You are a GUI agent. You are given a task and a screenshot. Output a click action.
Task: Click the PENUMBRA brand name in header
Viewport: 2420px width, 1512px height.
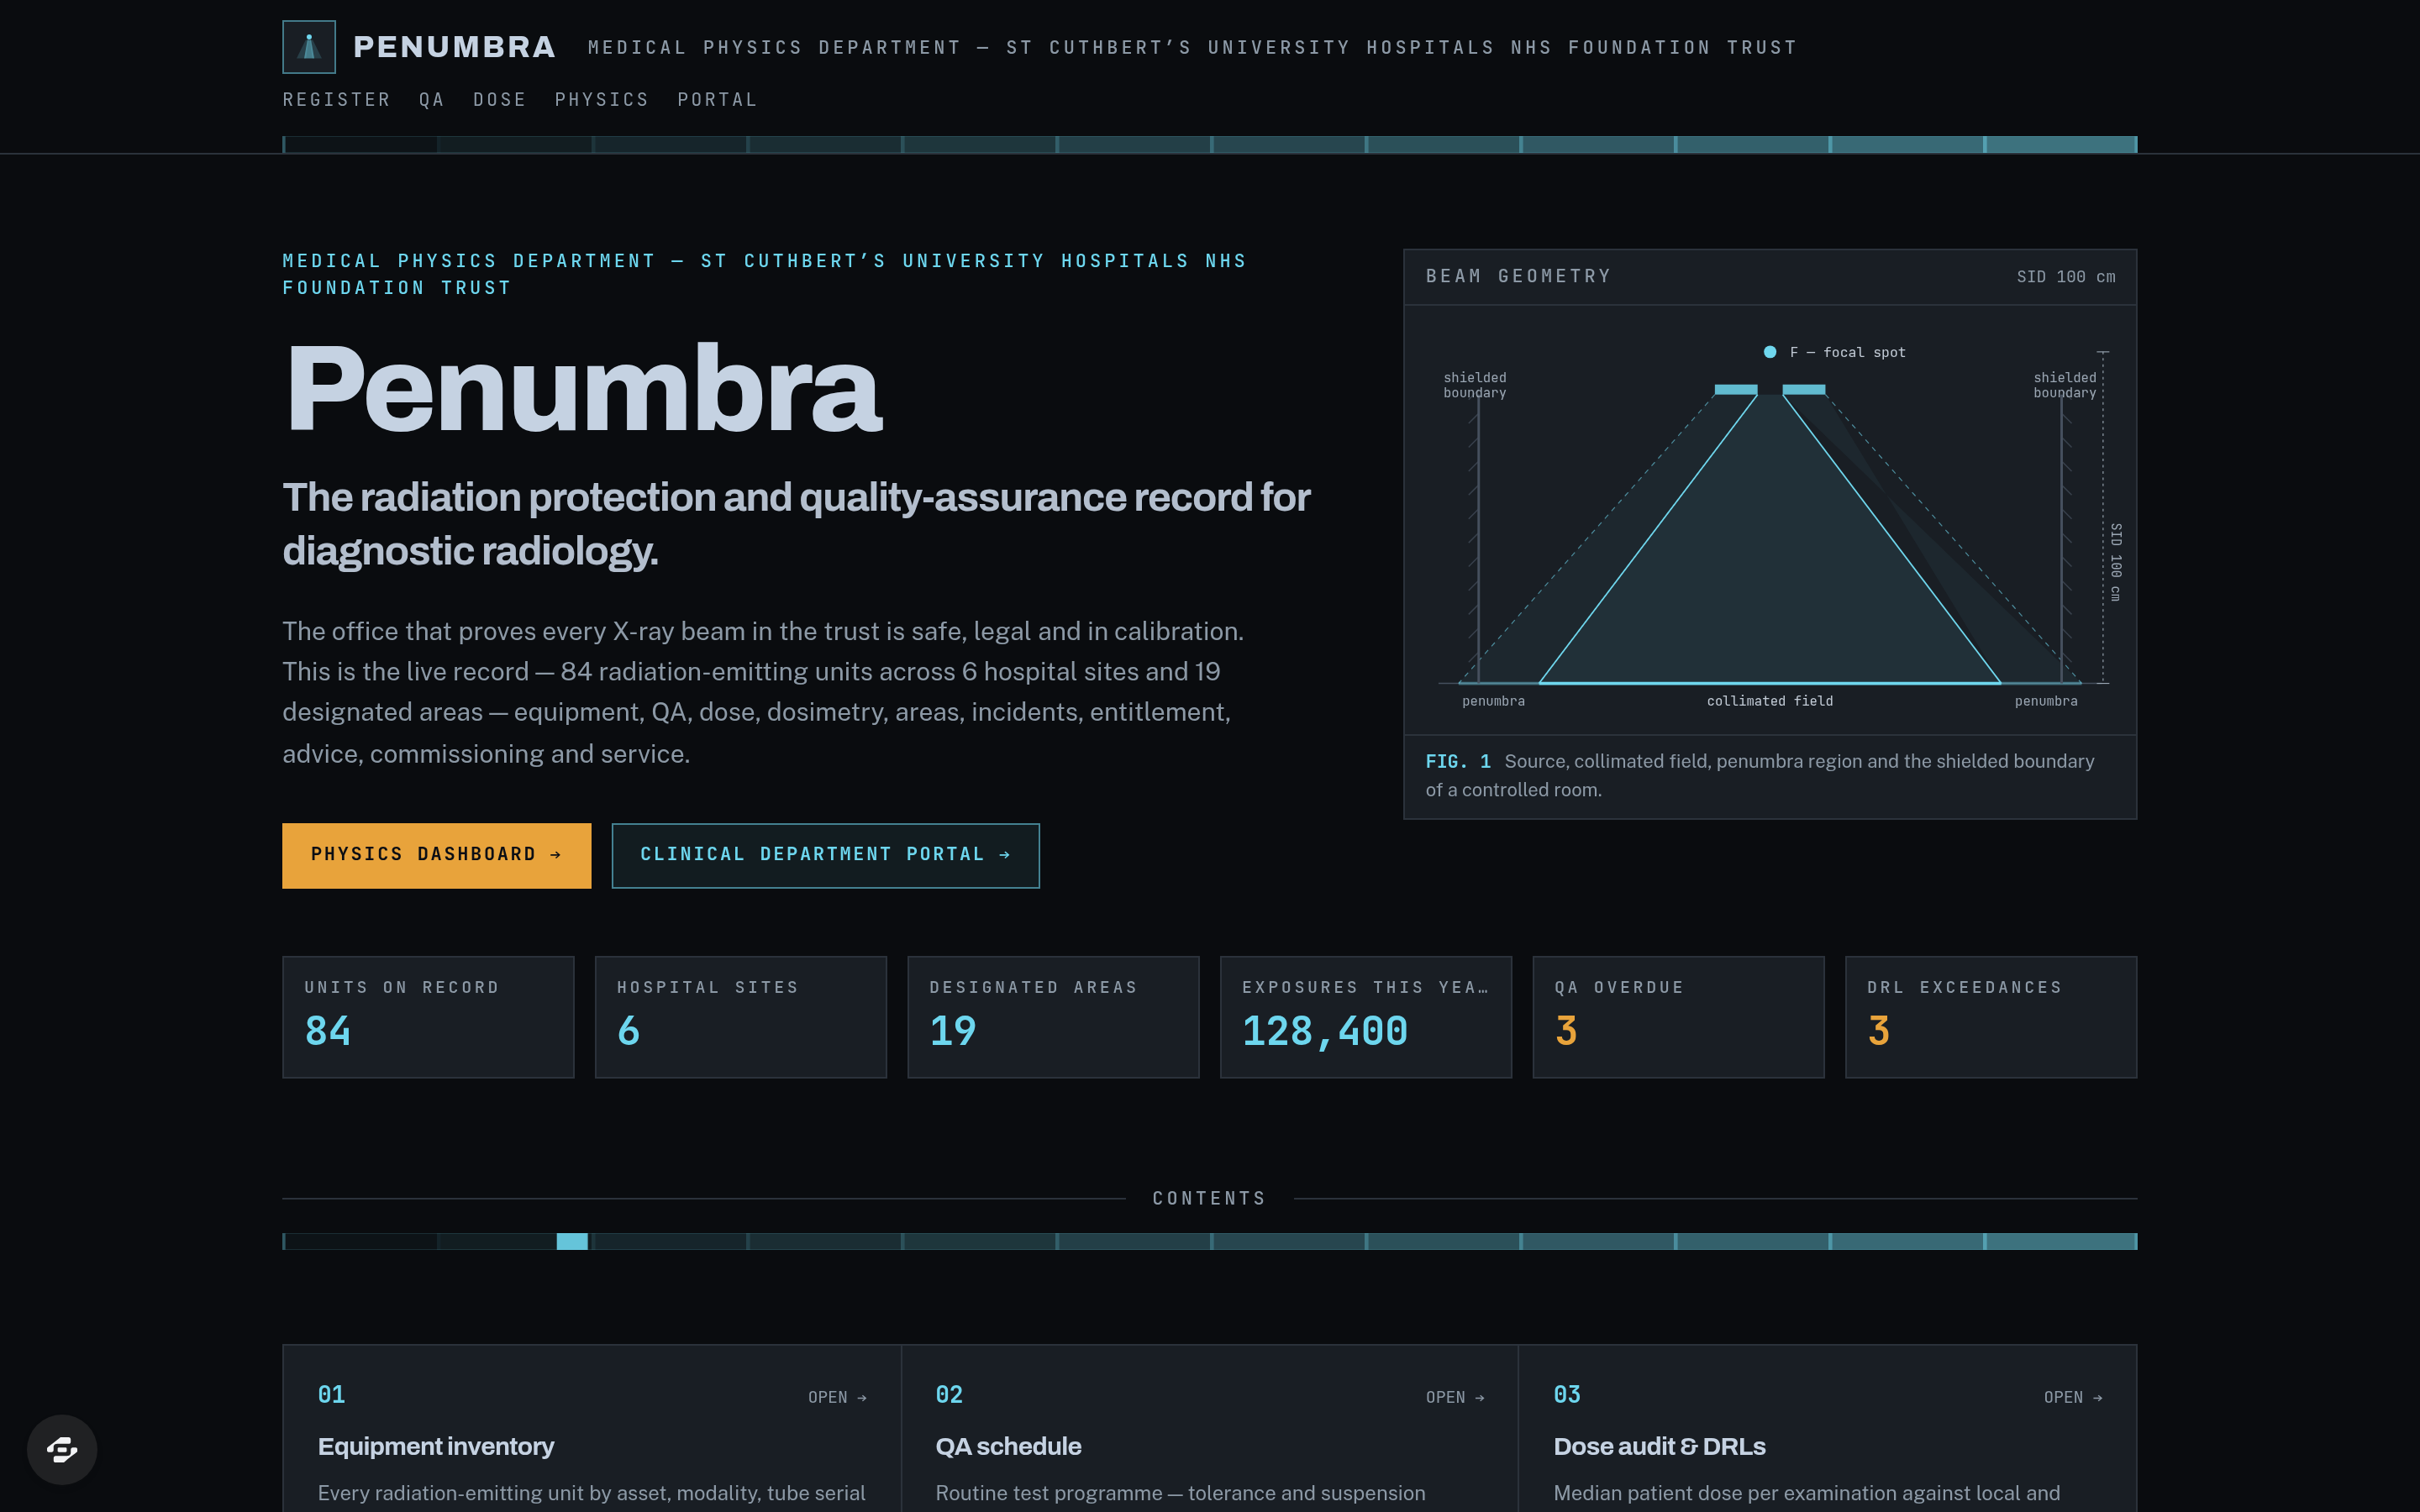[x=454, y=47]
